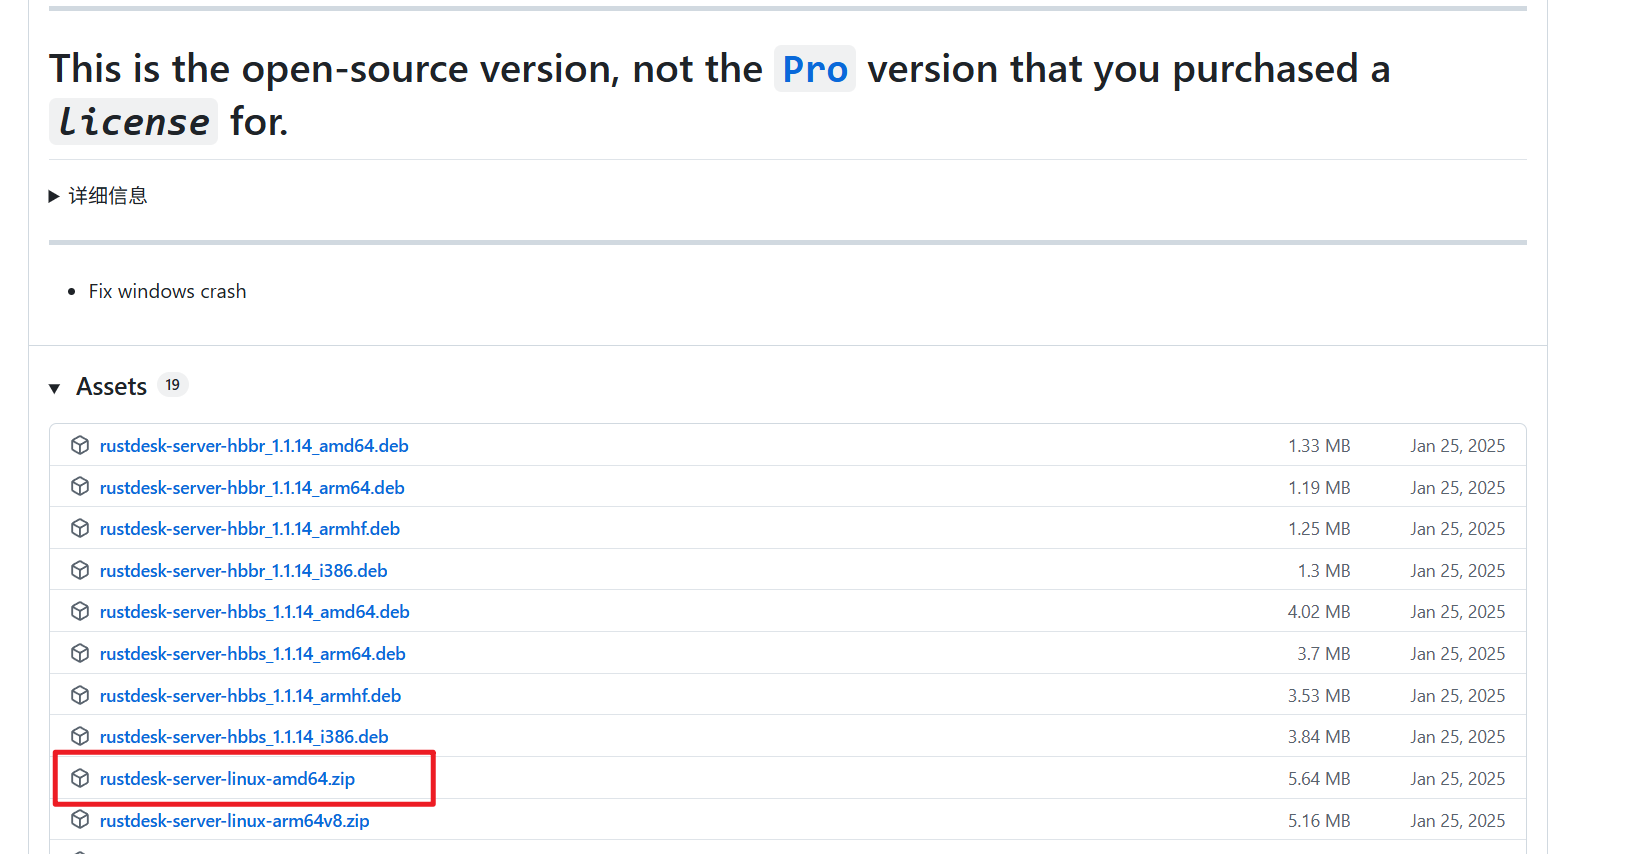This screenshot has height=854, width=1634.
Task: Collapse the Assets list triangle
Action: point(55,388)
